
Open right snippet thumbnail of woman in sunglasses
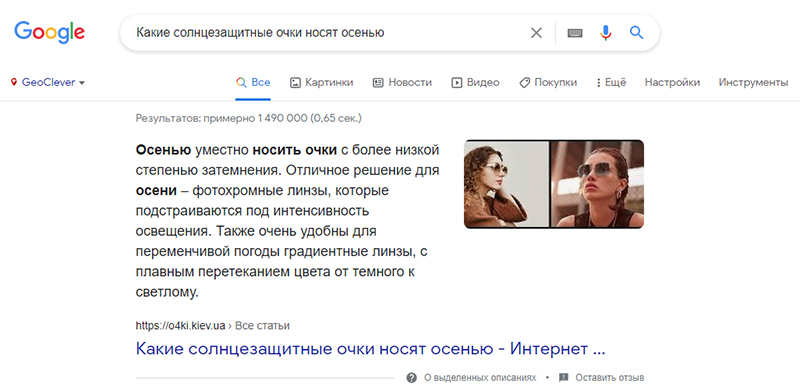[597, 184]
